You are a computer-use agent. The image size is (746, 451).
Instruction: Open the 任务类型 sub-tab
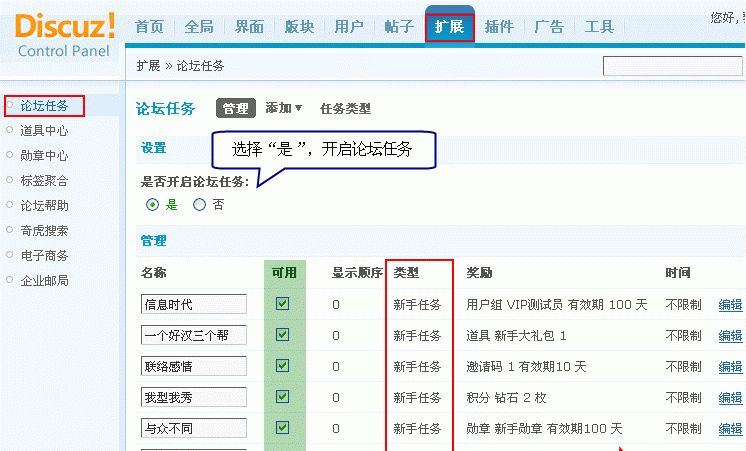345,108
